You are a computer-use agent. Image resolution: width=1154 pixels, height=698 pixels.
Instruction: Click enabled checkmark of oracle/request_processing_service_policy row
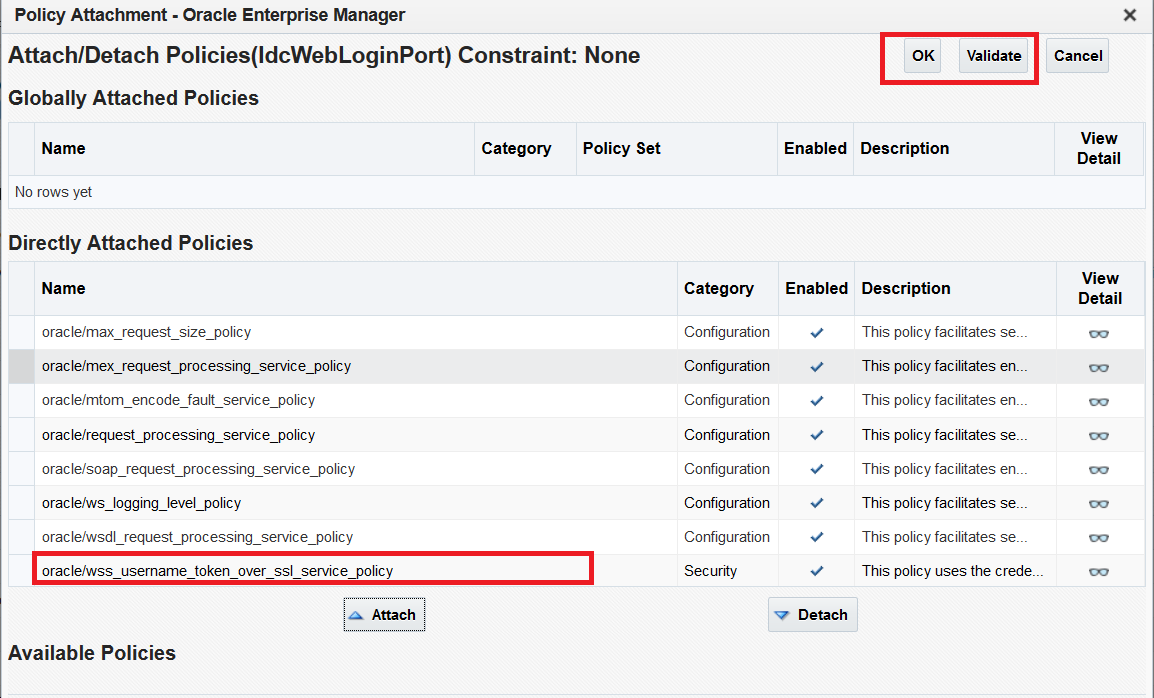[816, 435]
